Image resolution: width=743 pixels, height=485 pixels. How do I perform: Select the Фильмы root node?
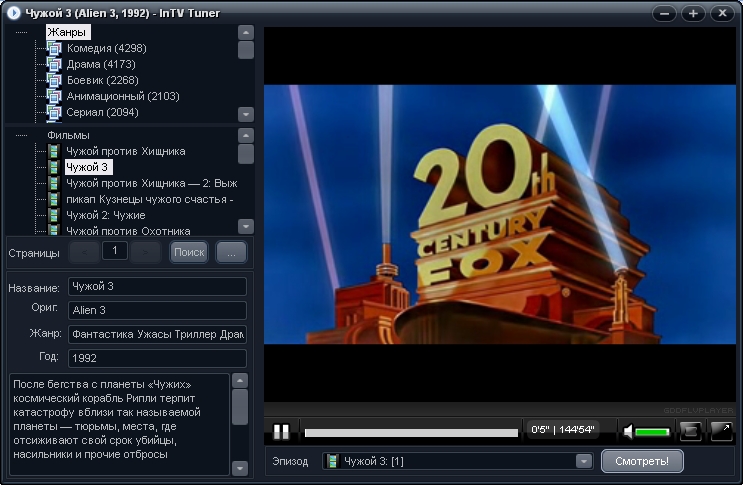(68, 135)
